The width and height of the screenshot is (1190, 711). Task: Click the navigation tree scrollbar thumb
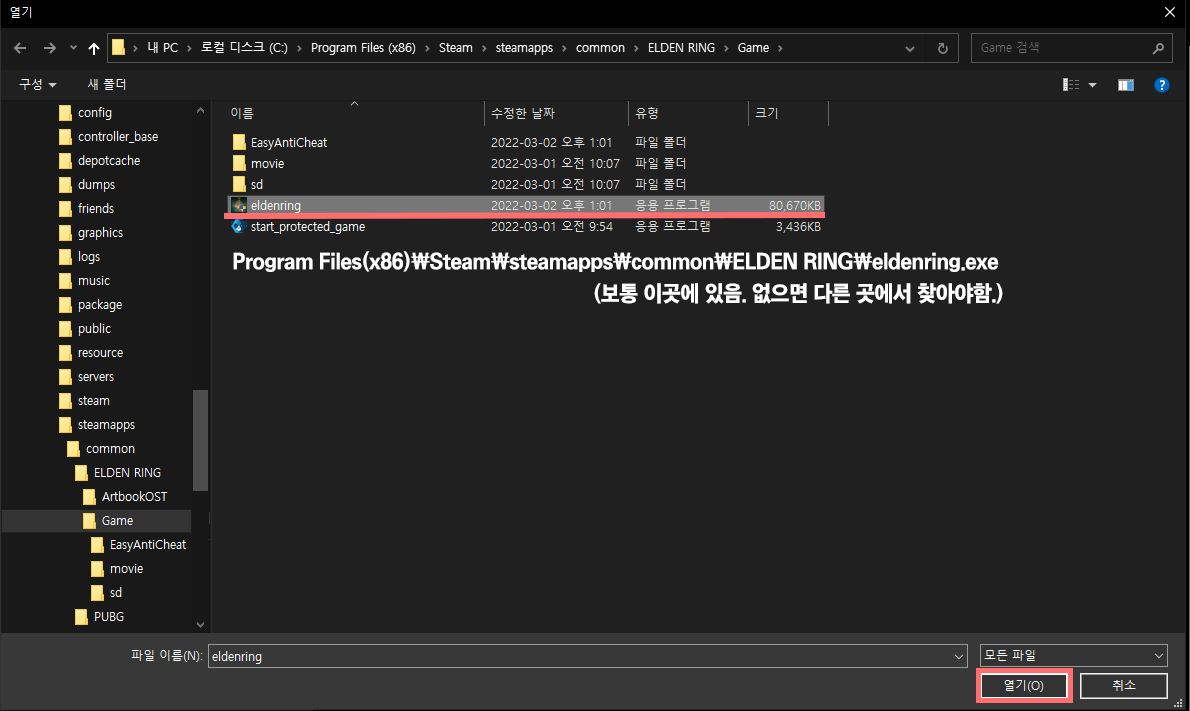(x=200, y=440)
